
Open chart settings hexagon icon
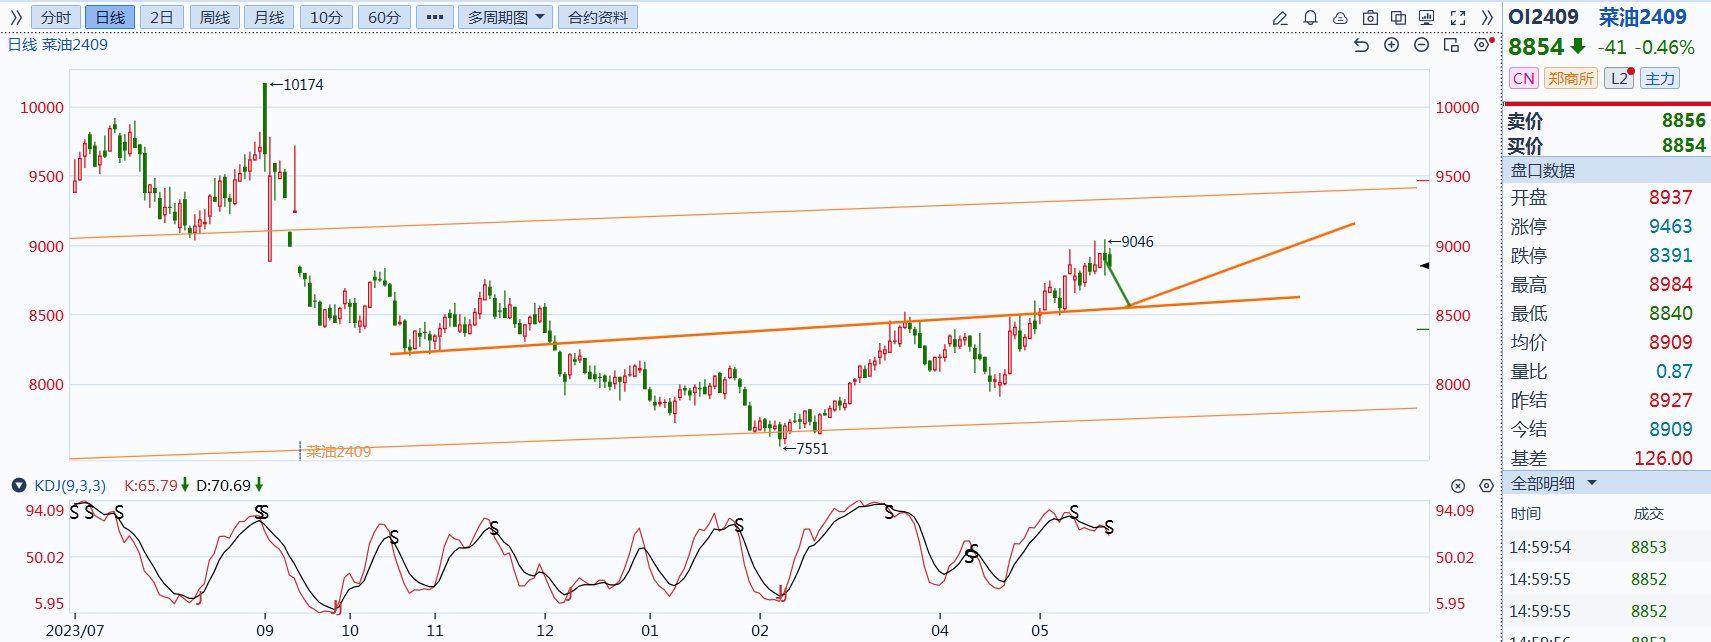(1482, 45)
